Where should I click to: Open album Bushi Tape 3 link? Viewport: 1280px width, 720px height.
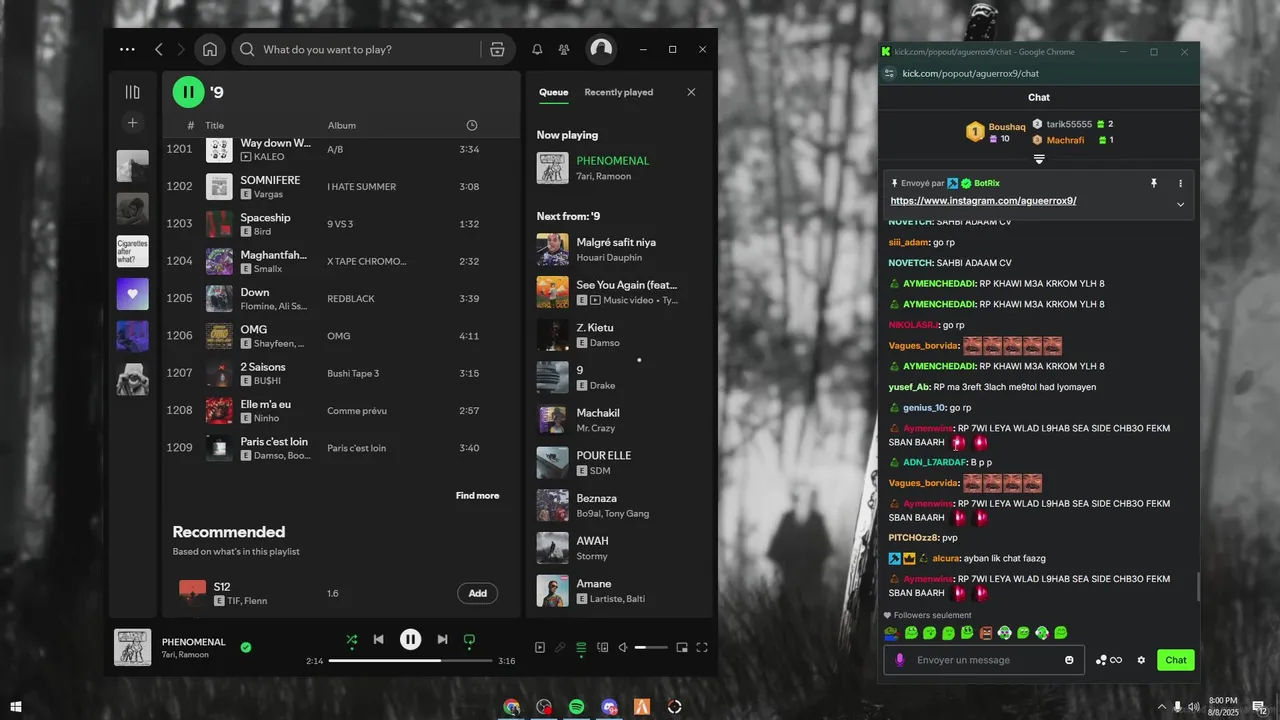coord(353,374)
